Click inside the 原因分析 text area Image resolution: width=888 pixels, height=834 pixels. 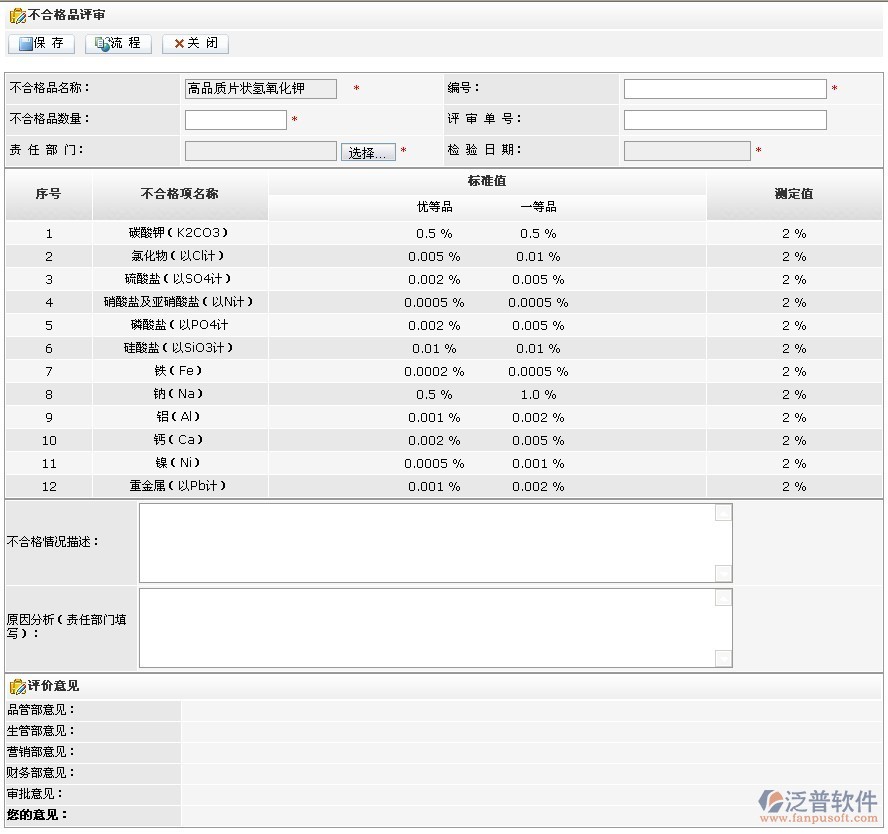tap(425, 627)
